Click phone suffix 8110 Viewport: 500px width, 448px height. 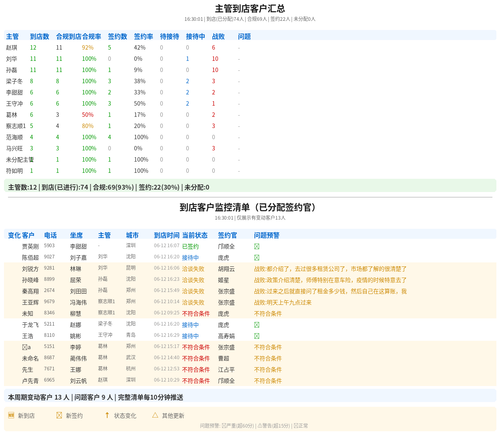click(49, 335)
